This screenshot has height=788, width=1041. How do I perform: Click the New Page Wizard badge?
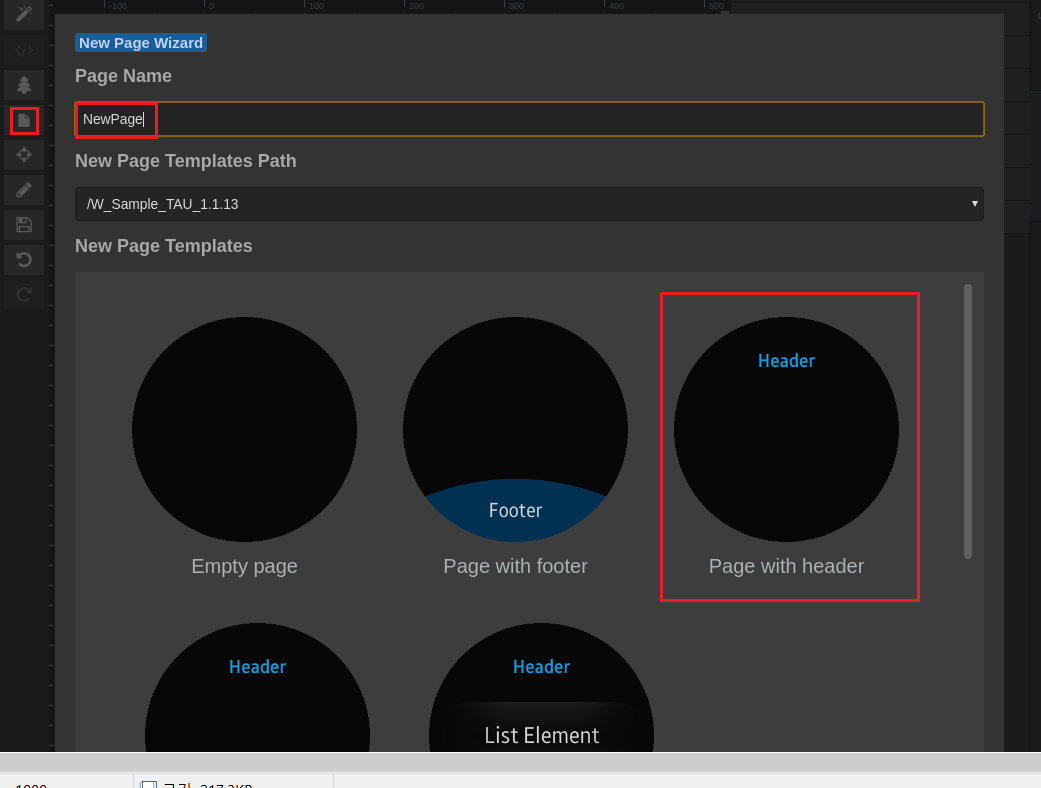tap(140, 42)
